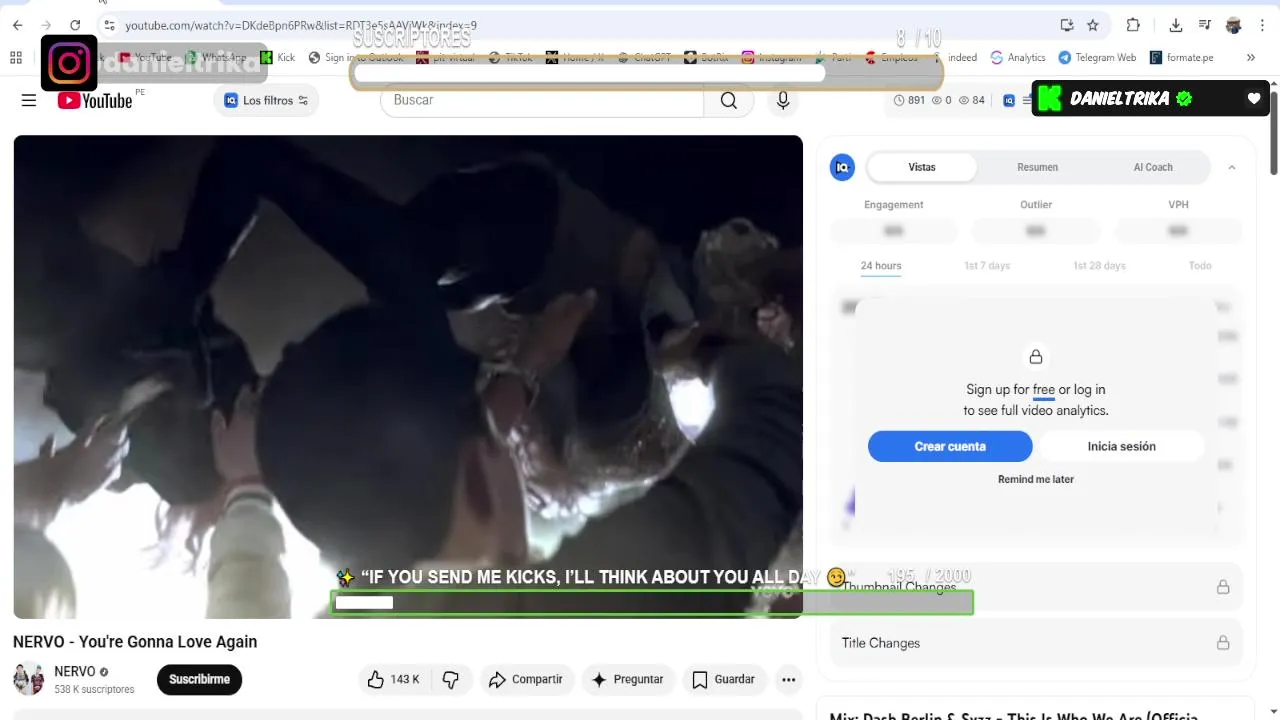Click the blue IQ logo in analytics panel
Screen dimensions: 1280x720
coord(843,167)
